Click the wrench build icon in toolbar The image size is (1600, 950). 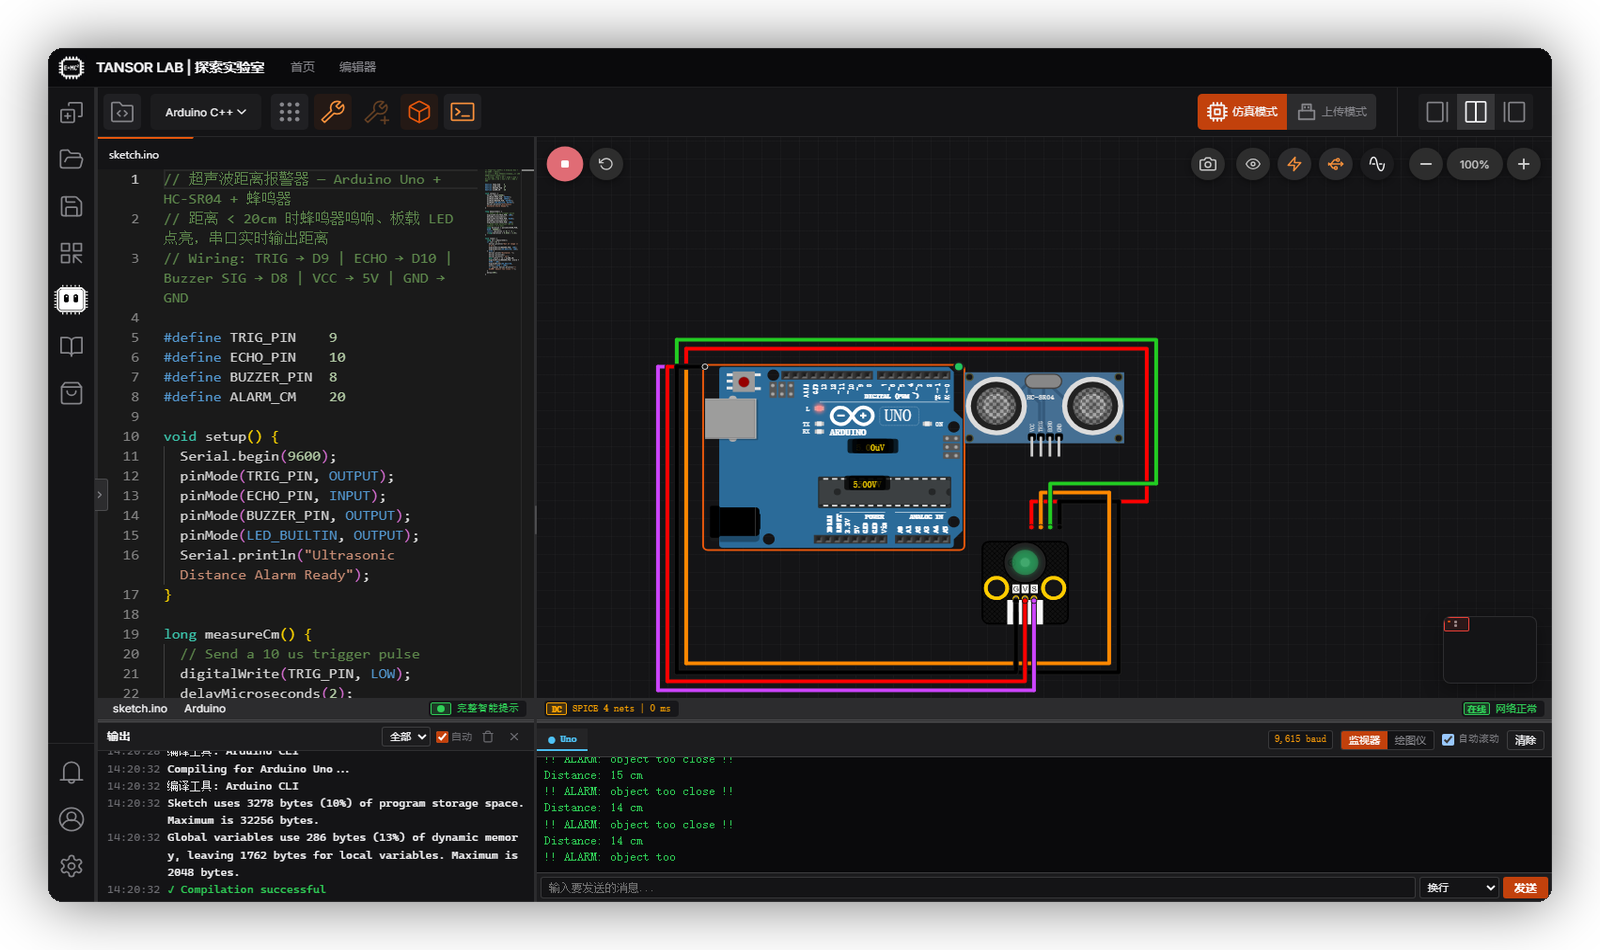(333, 112)
